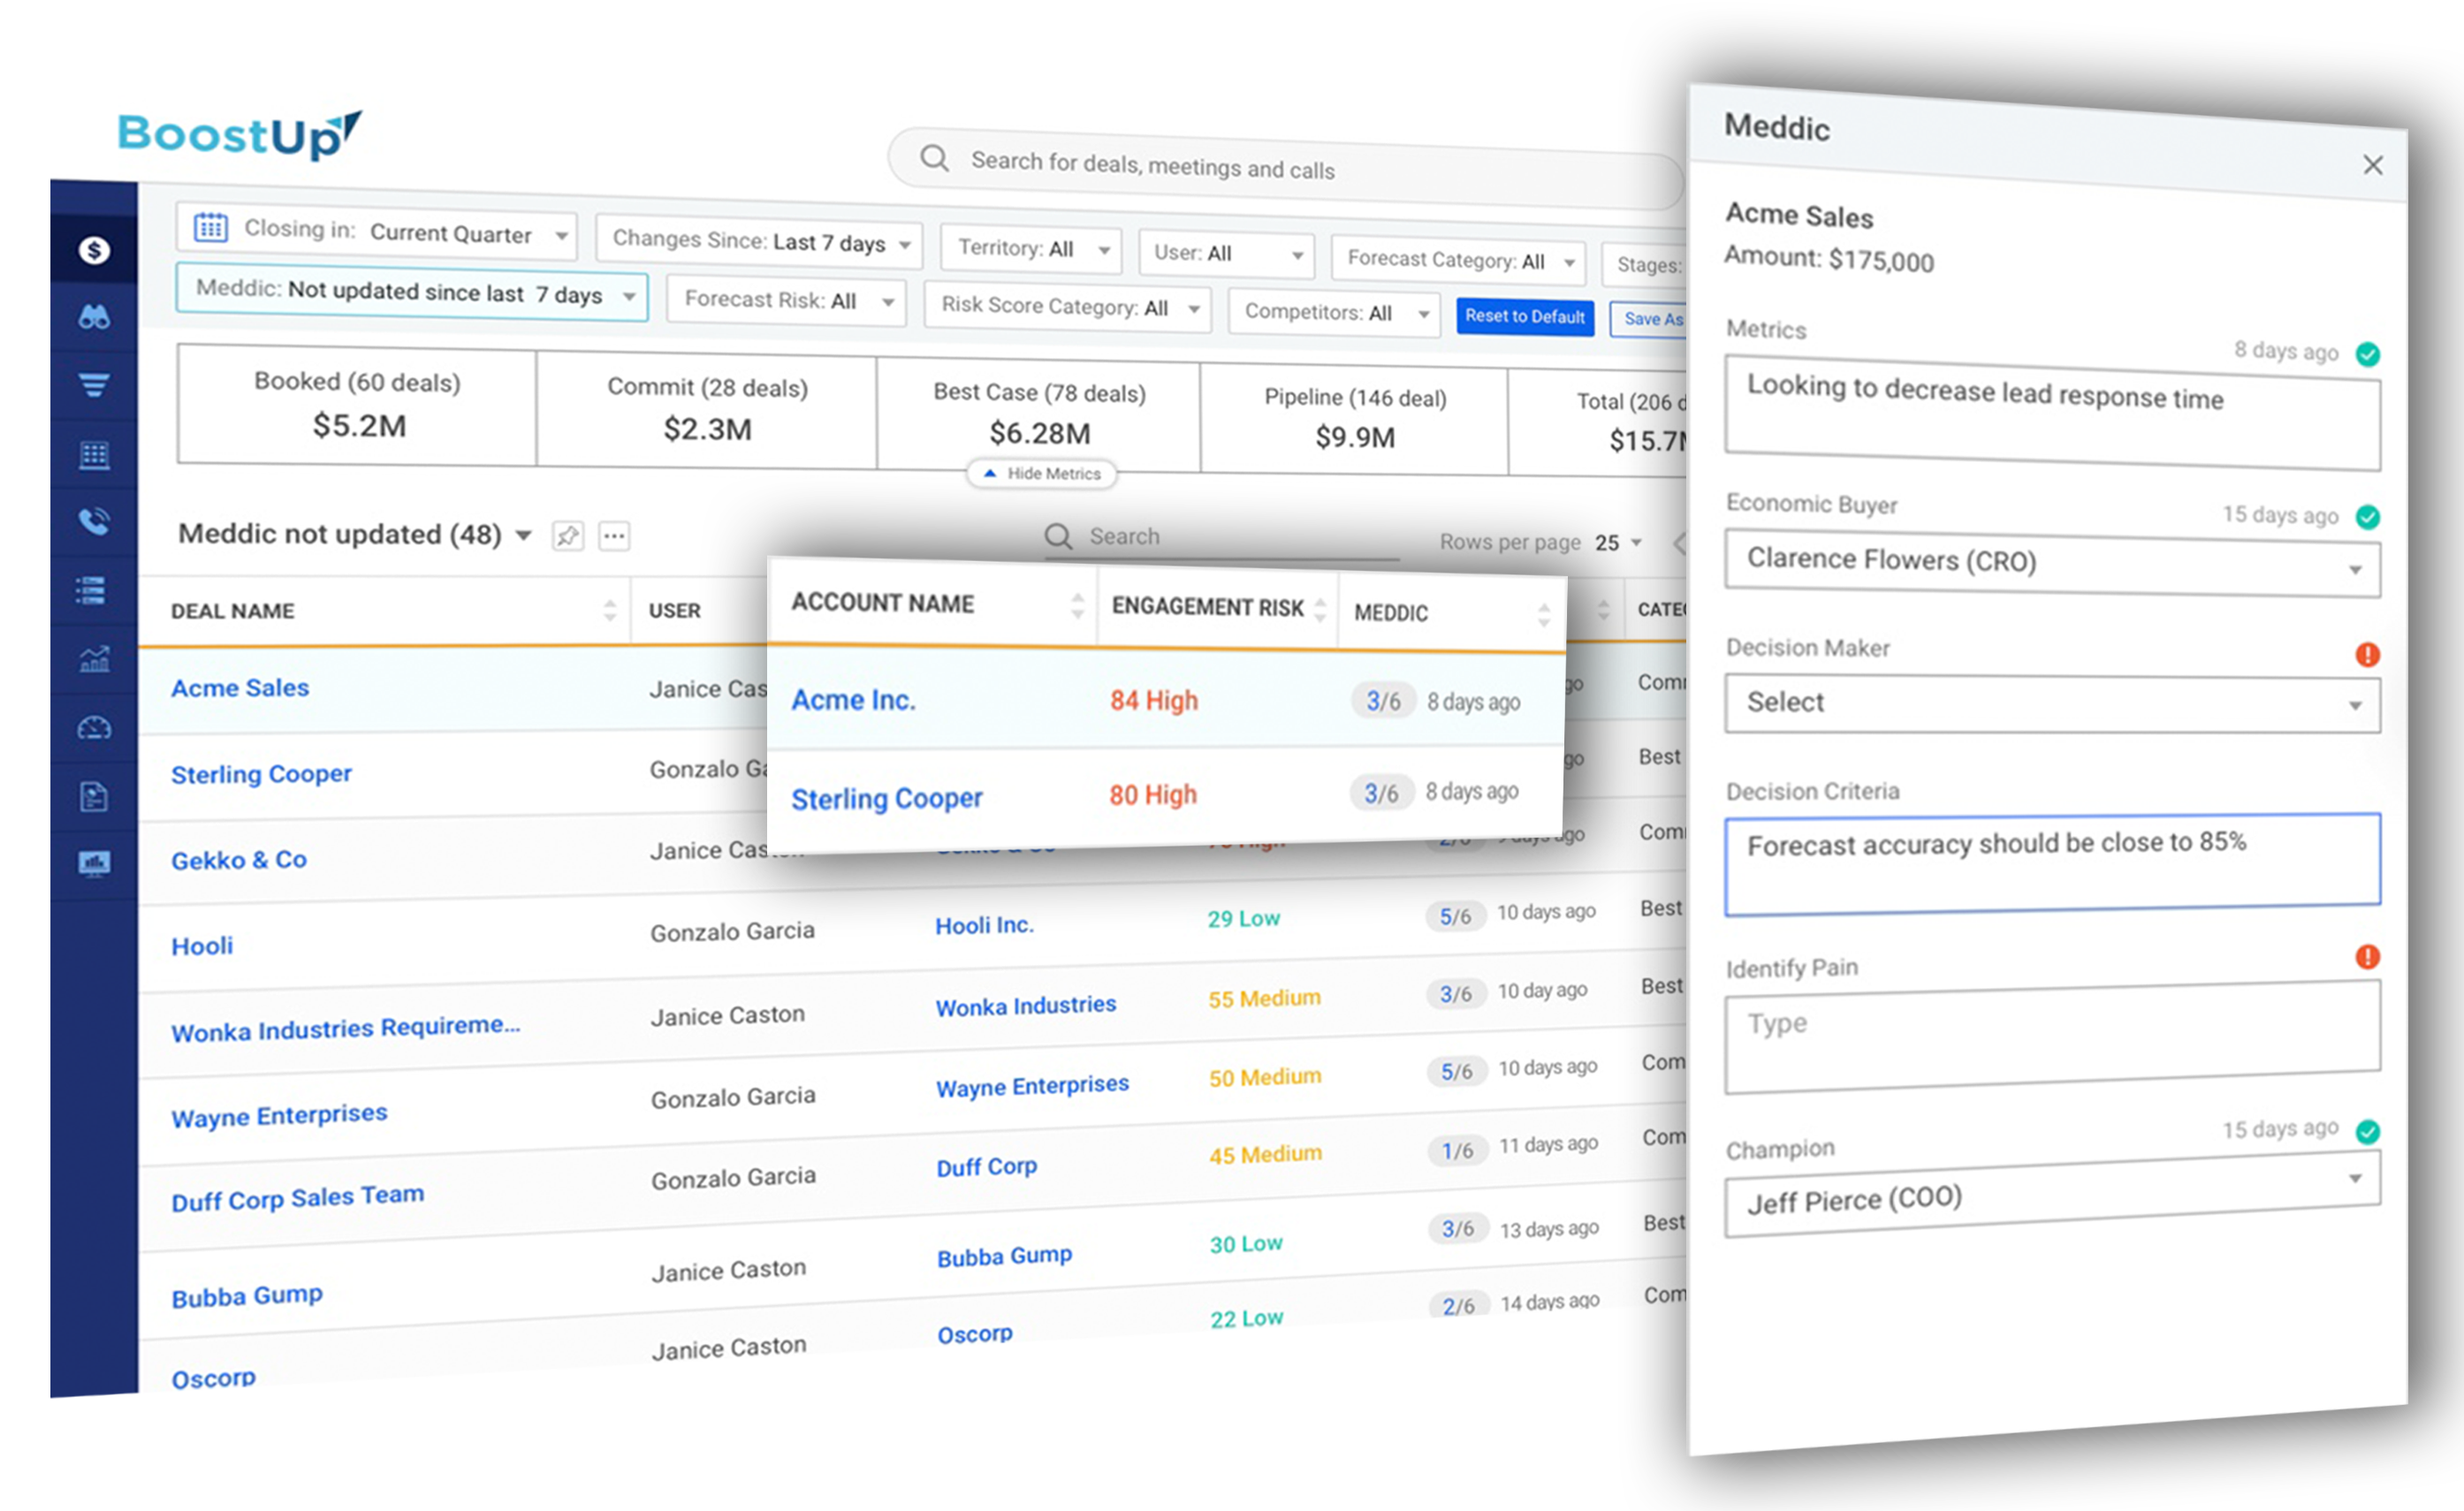This screenshot has height=1511, width=2464.
Task: Open Decision Maker Select dropdown
Action: (2052, 704)
